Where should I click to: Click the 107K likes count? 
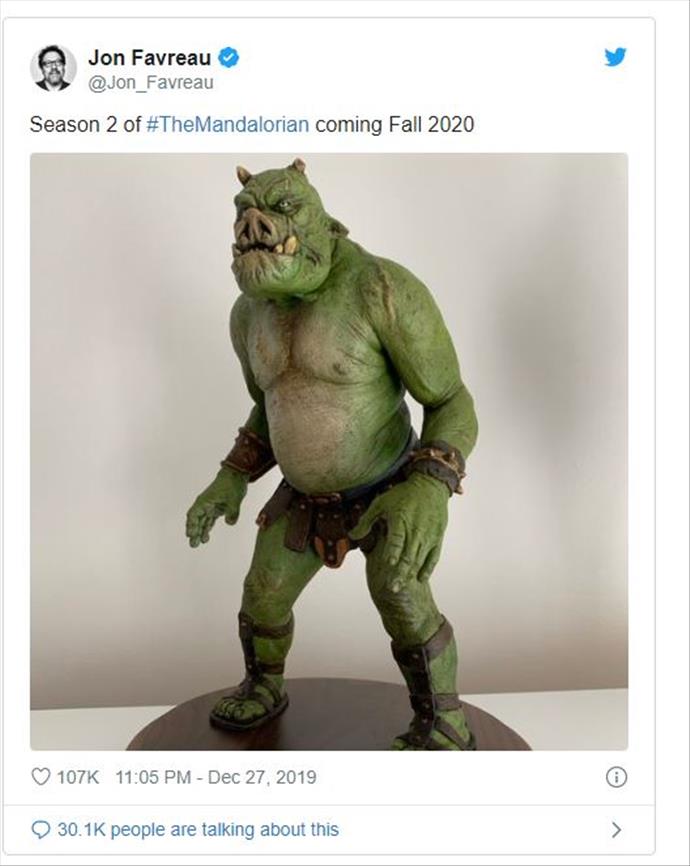click(77, 777)
